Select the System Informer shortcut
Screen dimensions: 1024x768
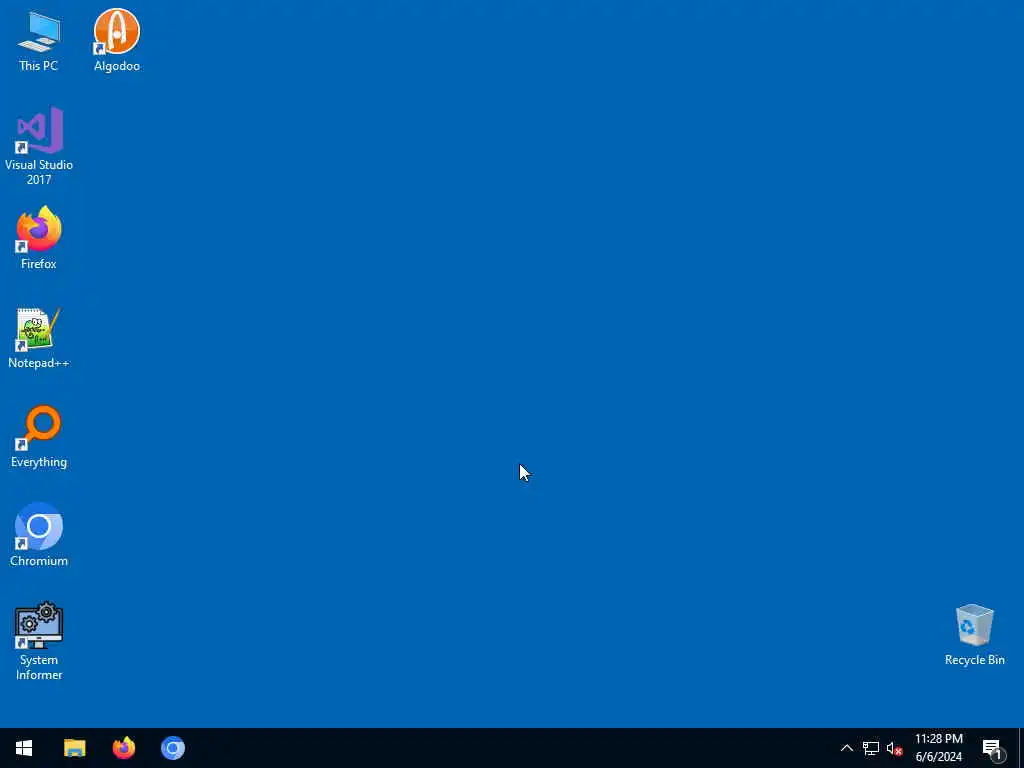pos(39,641)
